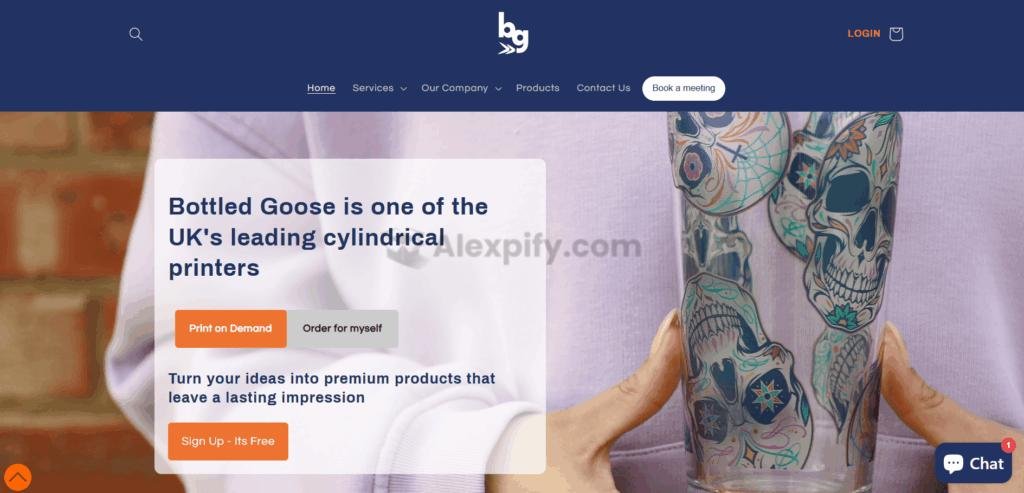
Task: Click the Book a meeting button
Action: point(683,88)
